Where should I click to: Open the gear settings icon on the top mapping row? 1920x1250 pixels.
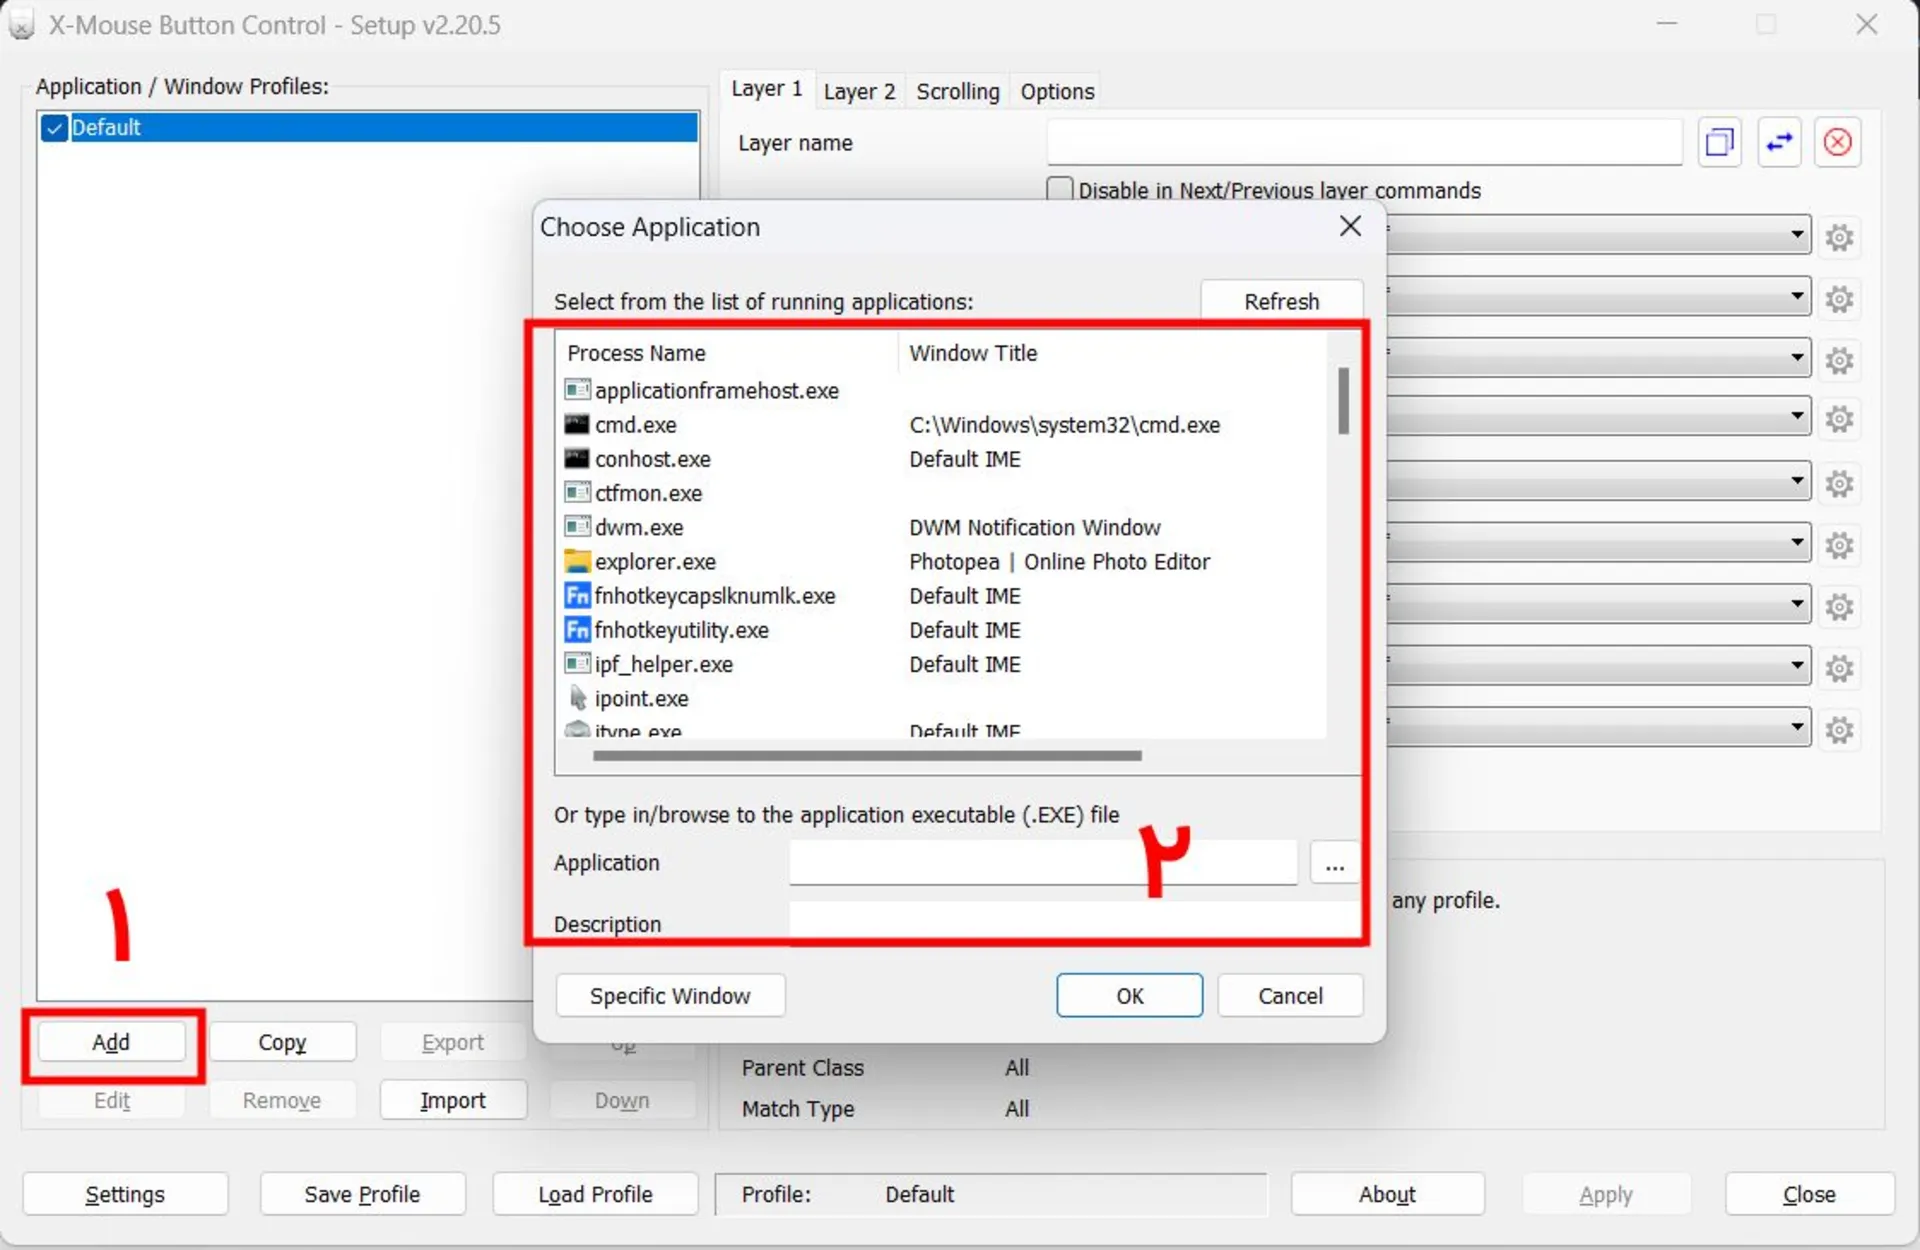tap(1840, 237)
